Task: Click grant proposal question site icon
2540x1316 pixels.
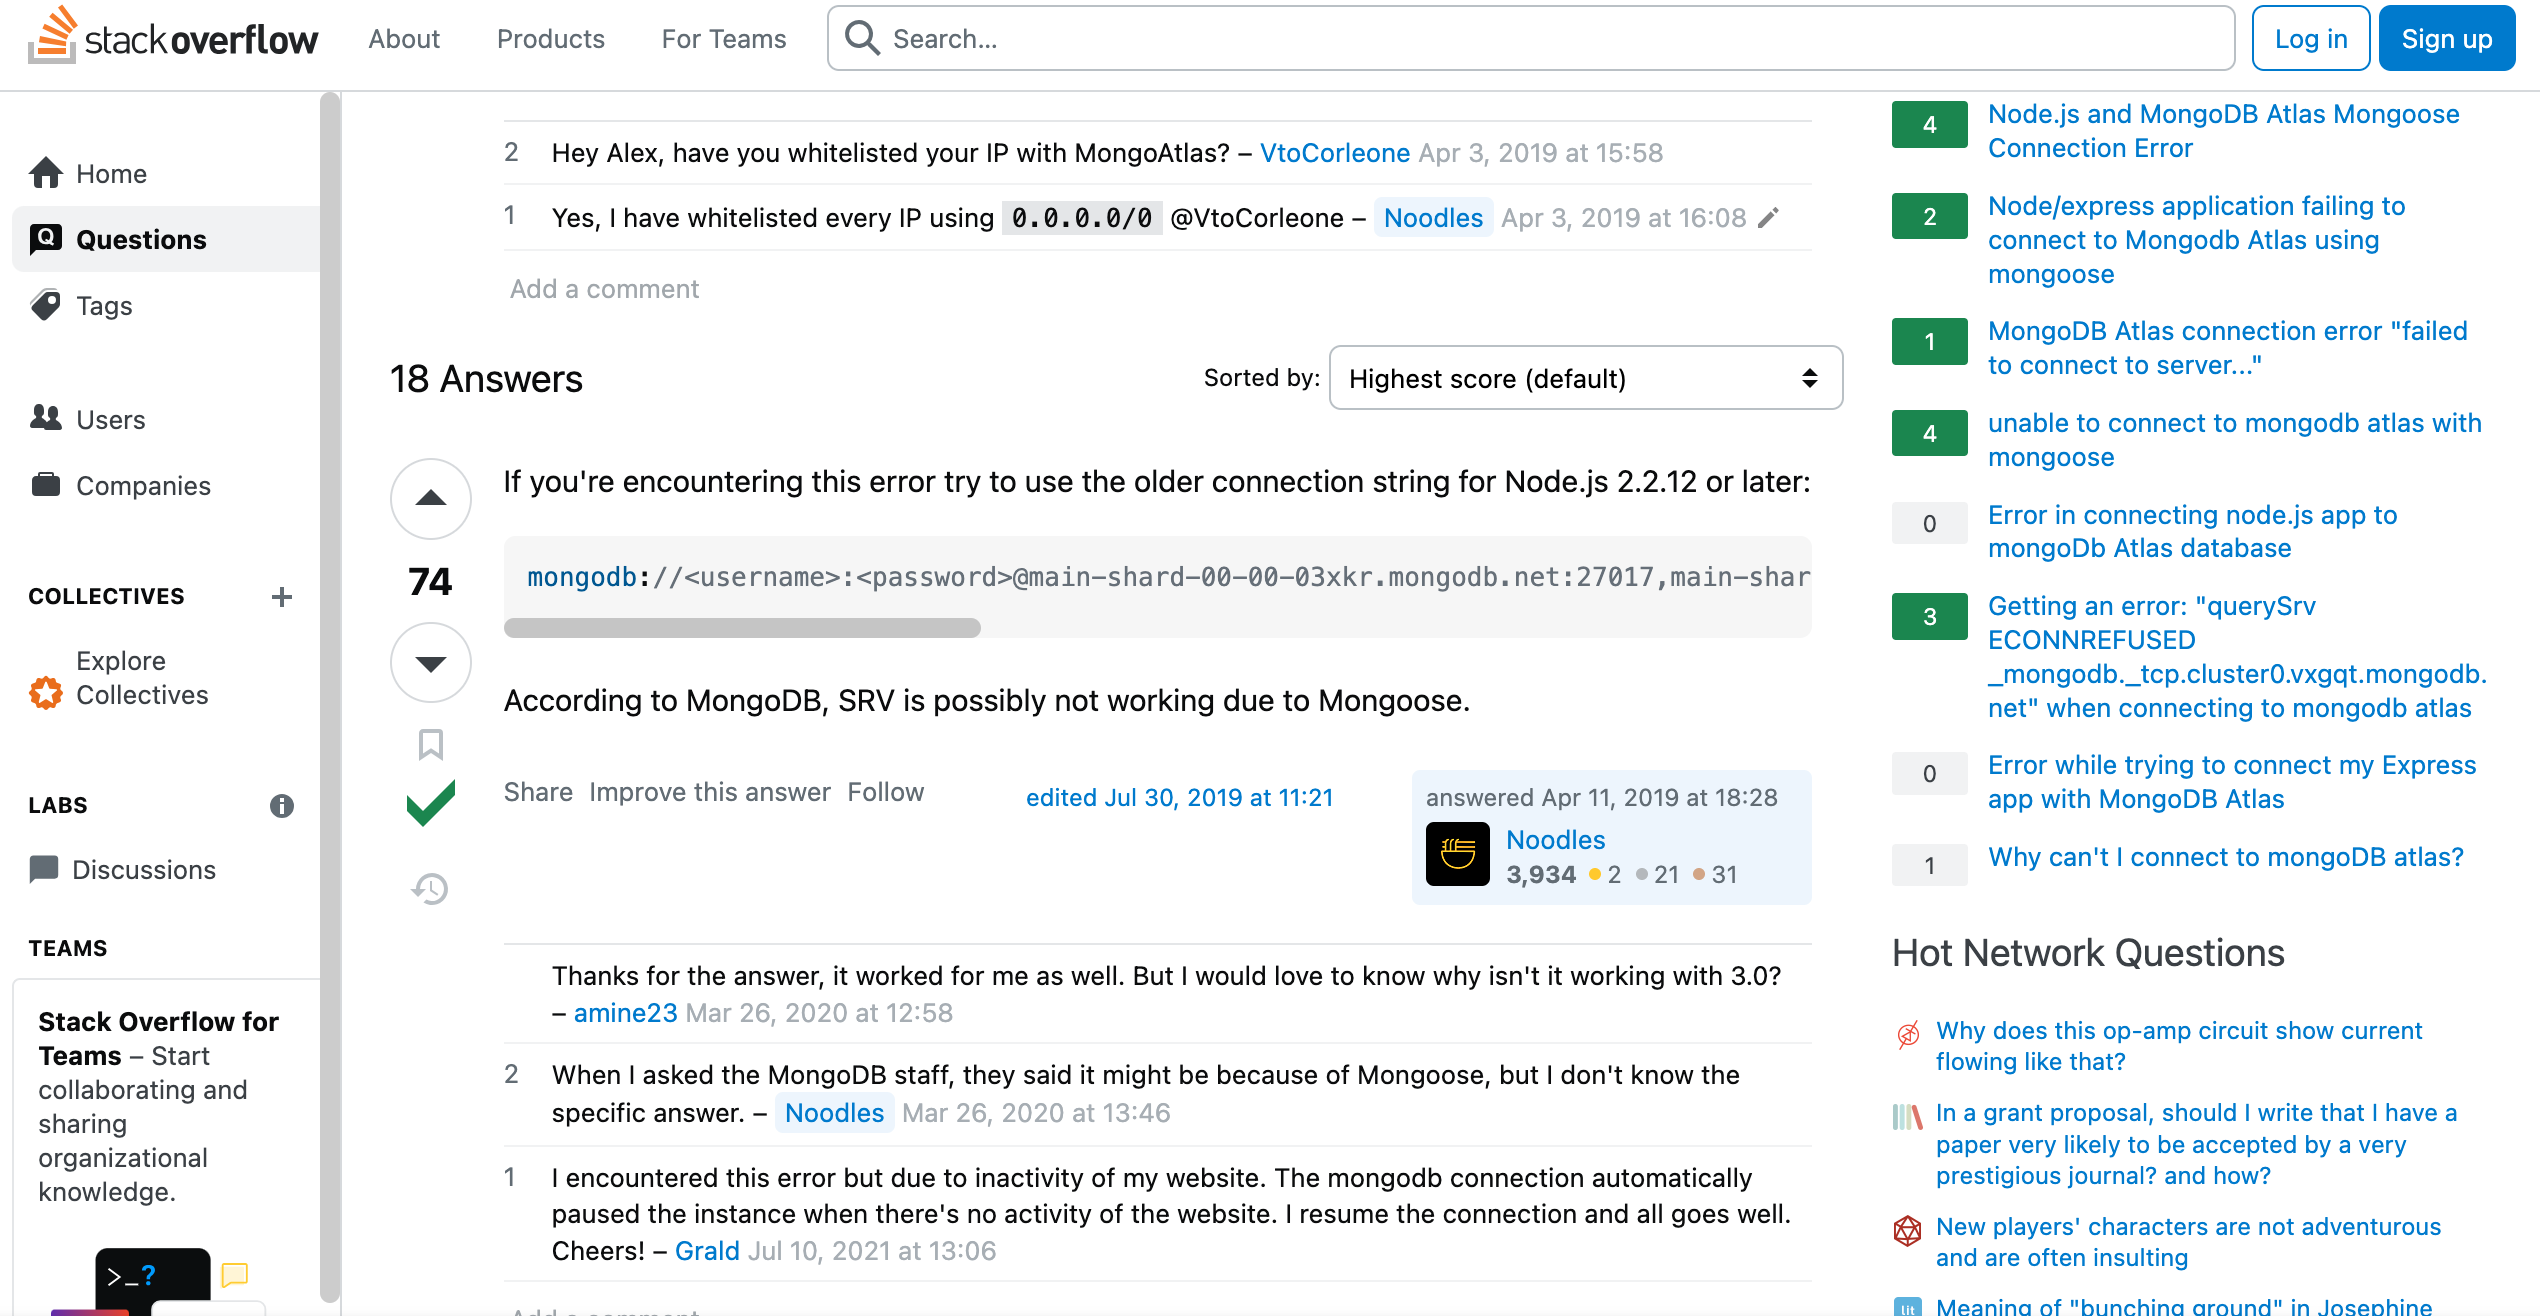Action: pos(1908,1116)
